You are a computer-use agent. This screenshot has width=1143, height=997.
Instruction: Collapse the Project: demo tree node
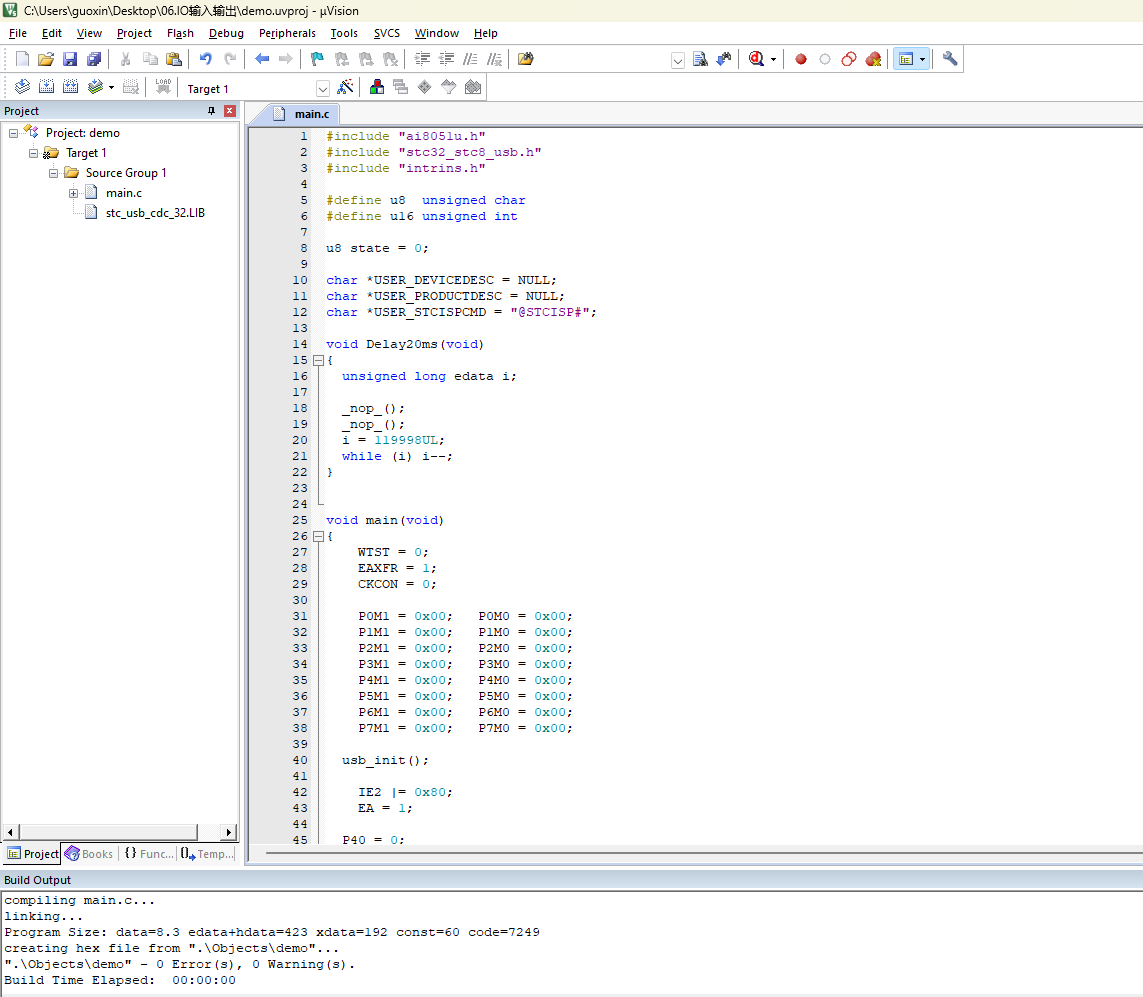(x=13, y=133)
